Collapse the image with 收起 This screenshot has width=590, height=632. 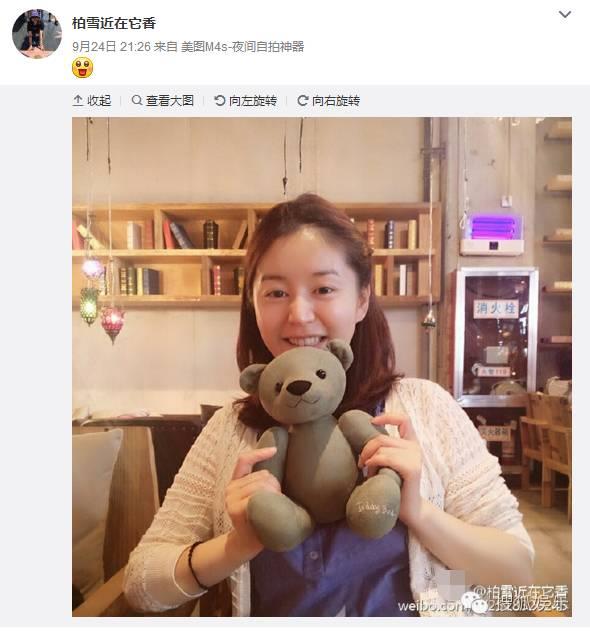click(92, 100)
